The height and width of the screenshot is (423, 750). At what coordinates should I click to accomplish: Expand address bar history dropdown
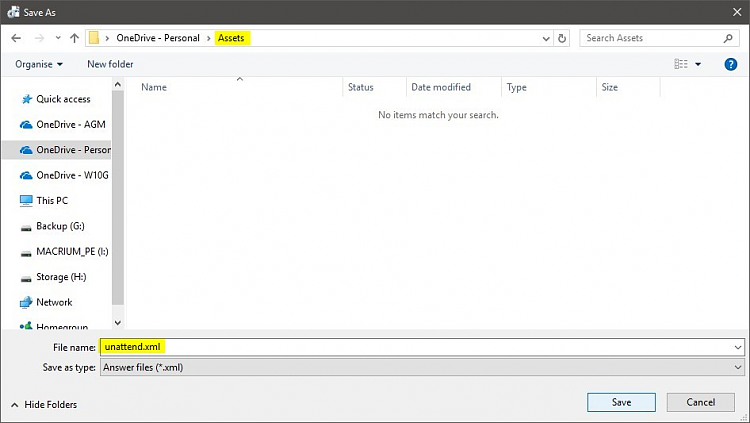point(546,38)
